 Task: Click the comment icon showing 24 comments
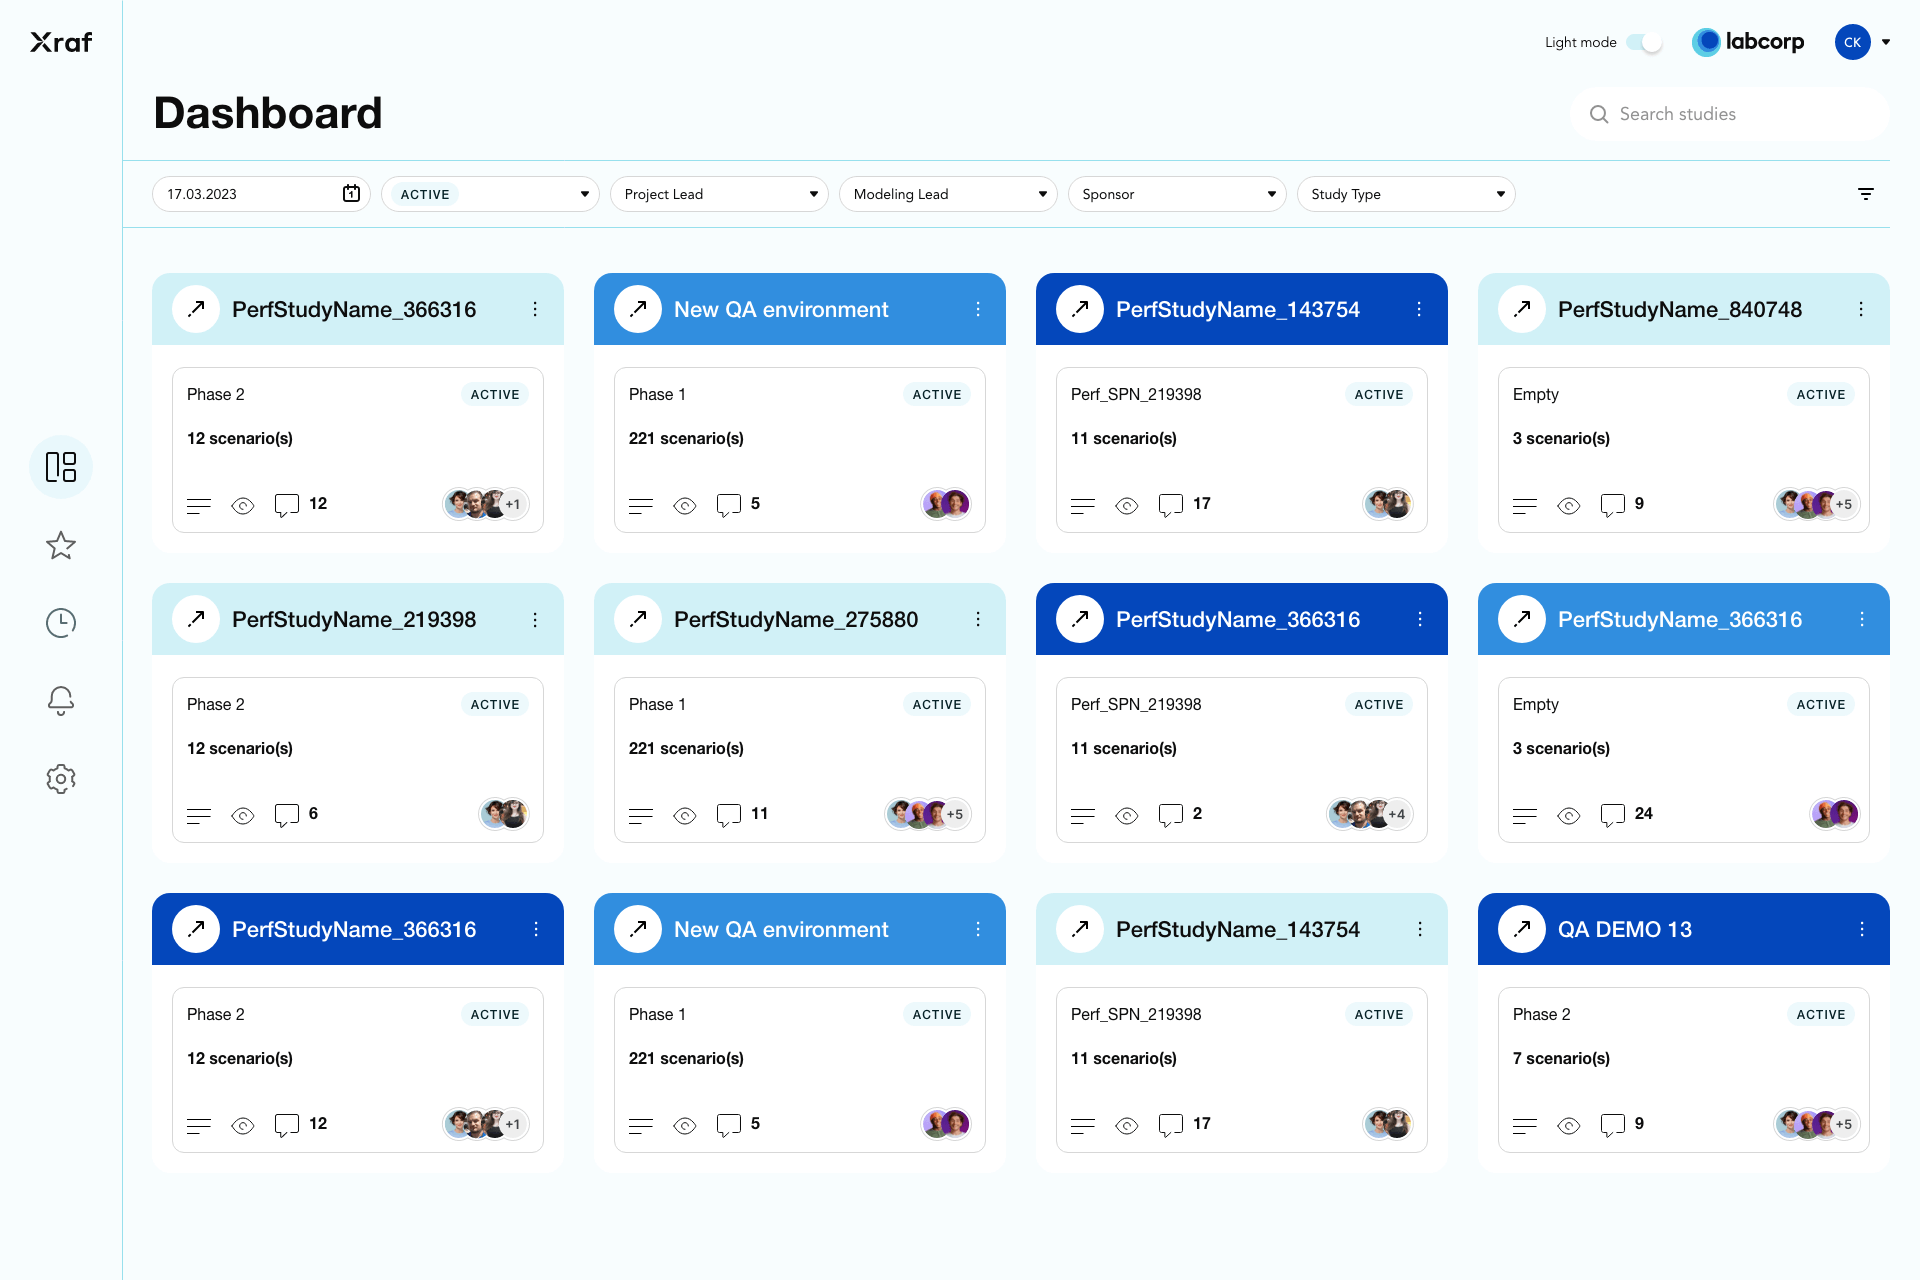(1612, 815)
